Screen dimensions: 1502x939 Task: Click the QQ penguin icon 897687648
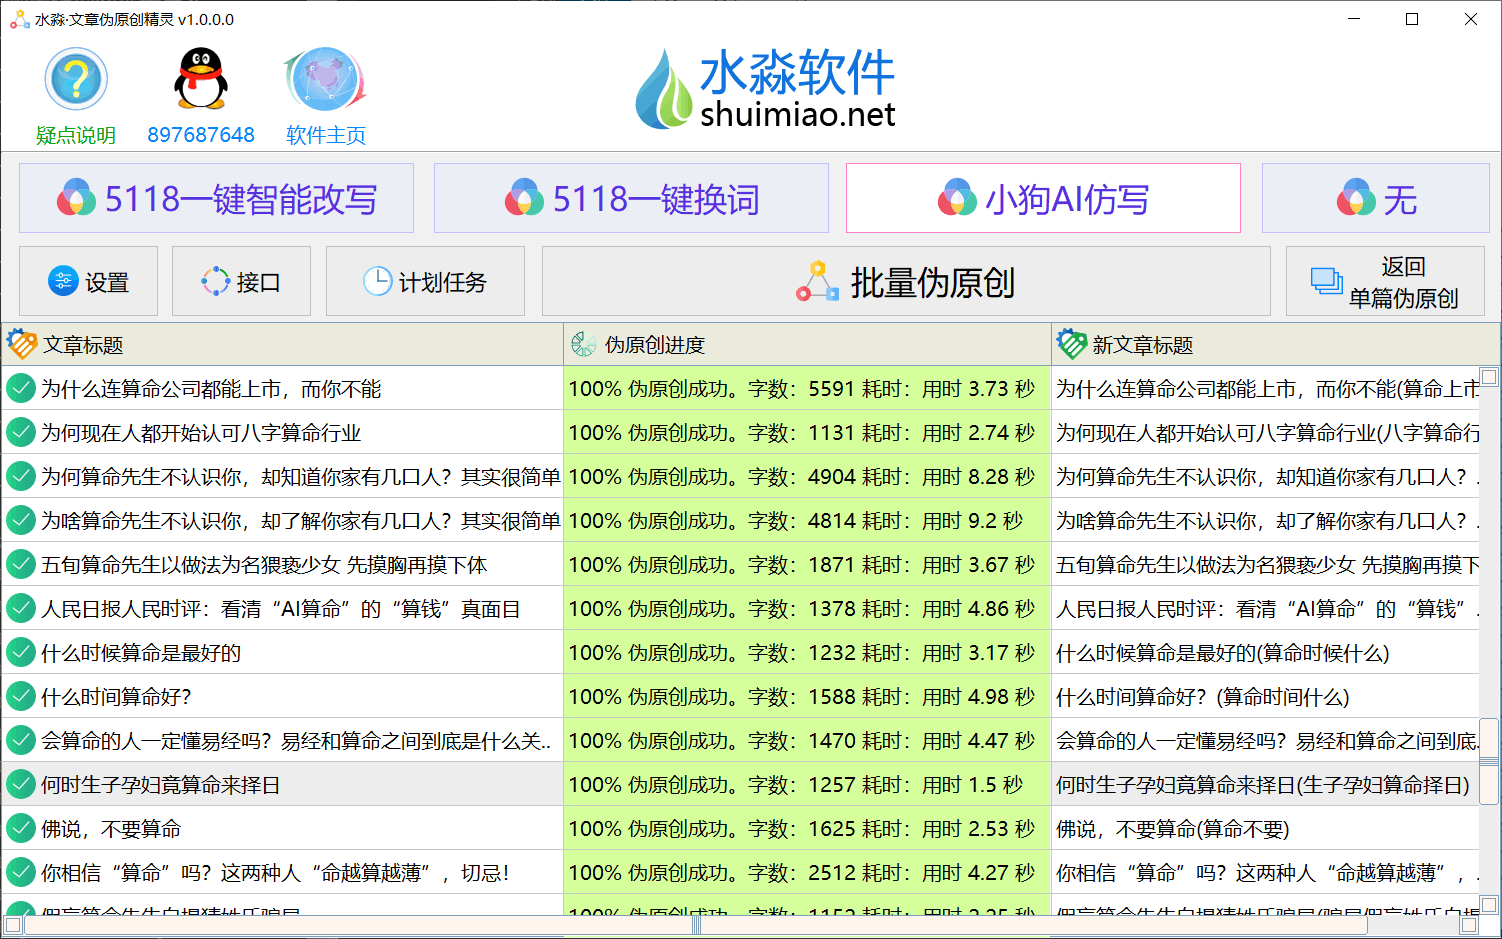tap(201, 79)
